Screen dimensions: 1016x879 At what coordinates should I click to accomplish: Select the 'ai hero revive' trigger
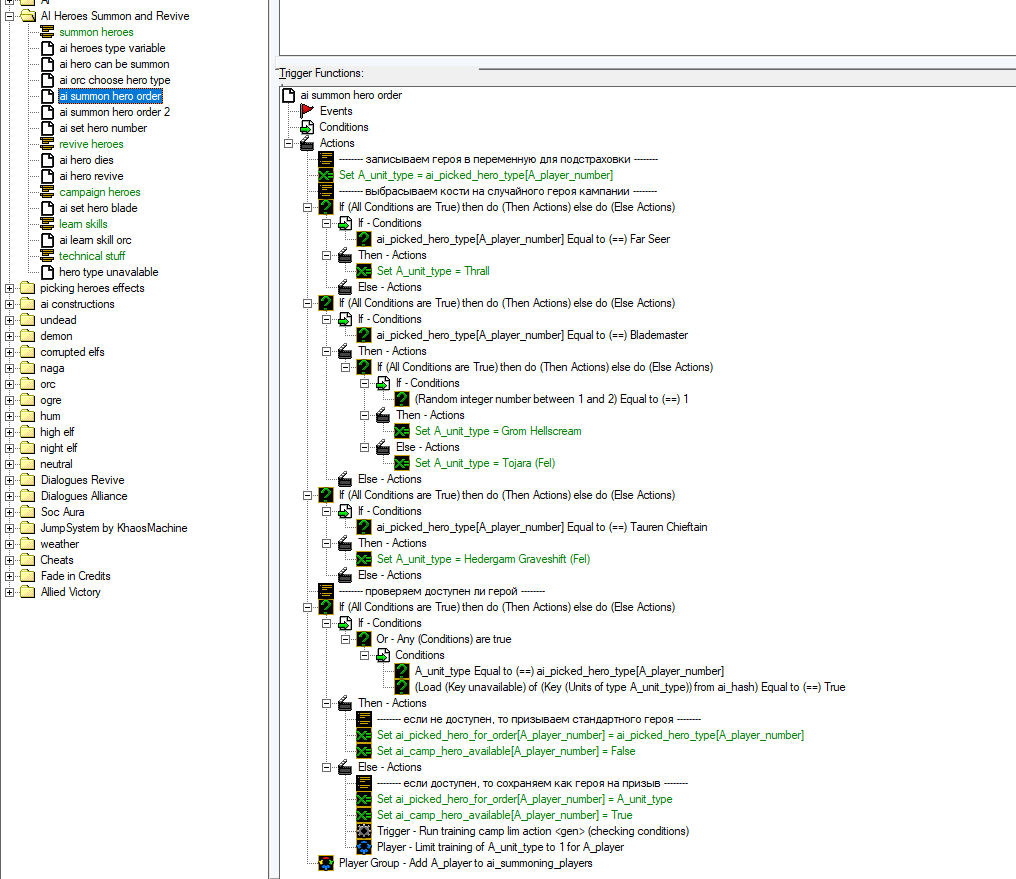(x=91, y=176)
